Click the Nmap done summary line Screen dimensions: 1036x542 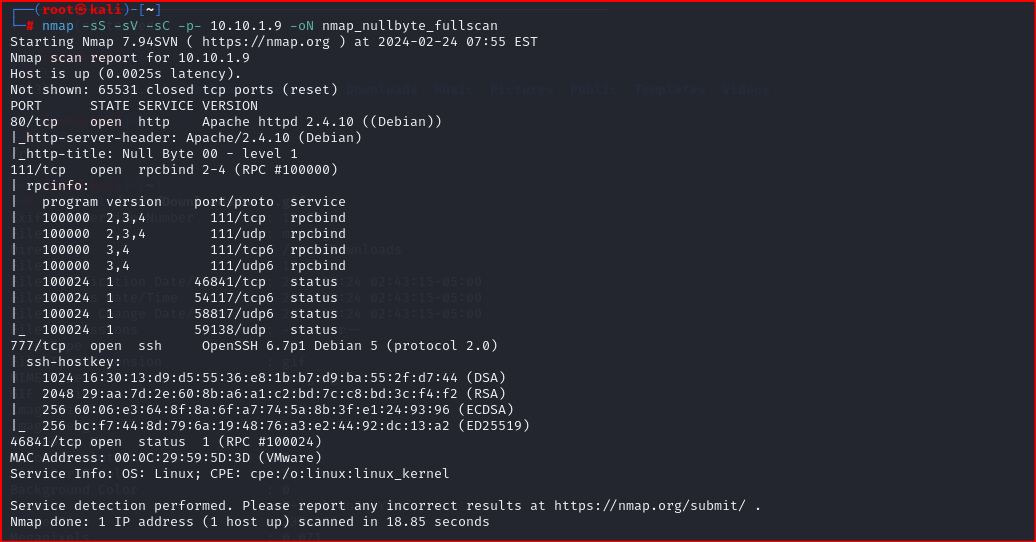point(250,522)
